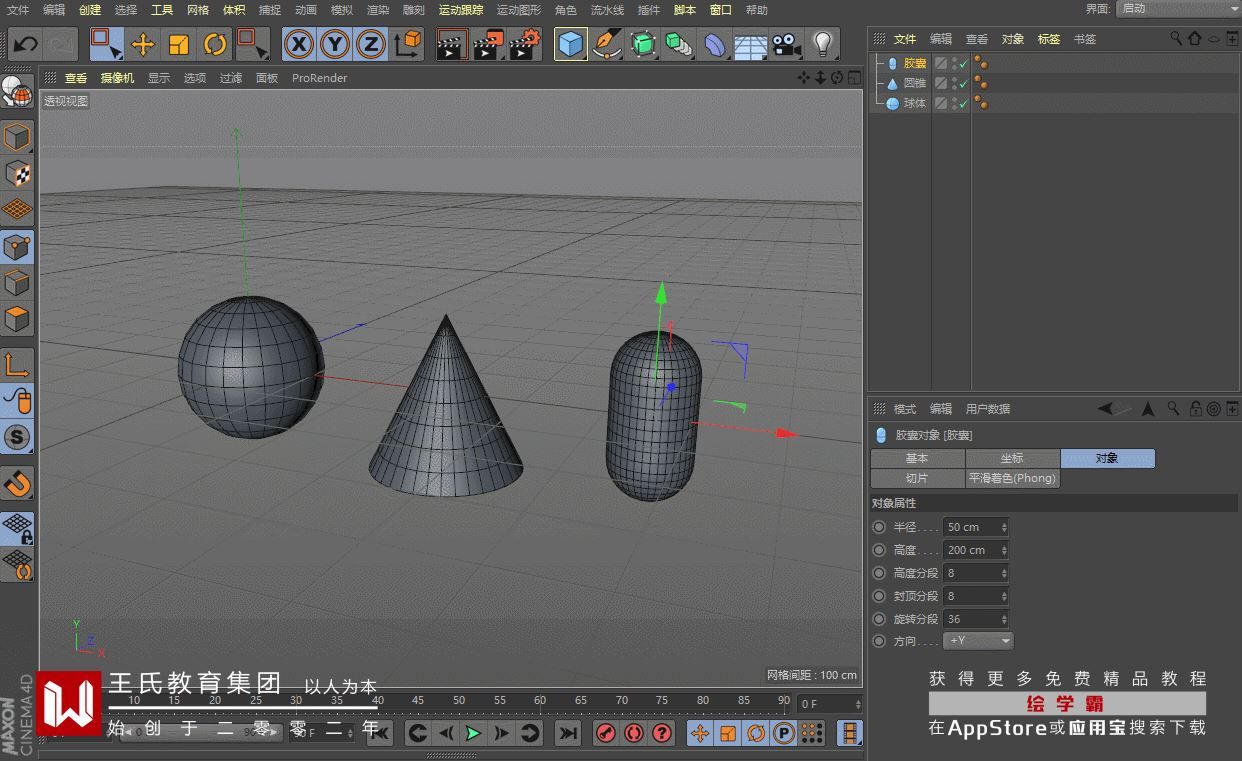The width and height of the screenshot is (1242, 761).
Task: Click the Scale tool icon
Action: point(179,44)
